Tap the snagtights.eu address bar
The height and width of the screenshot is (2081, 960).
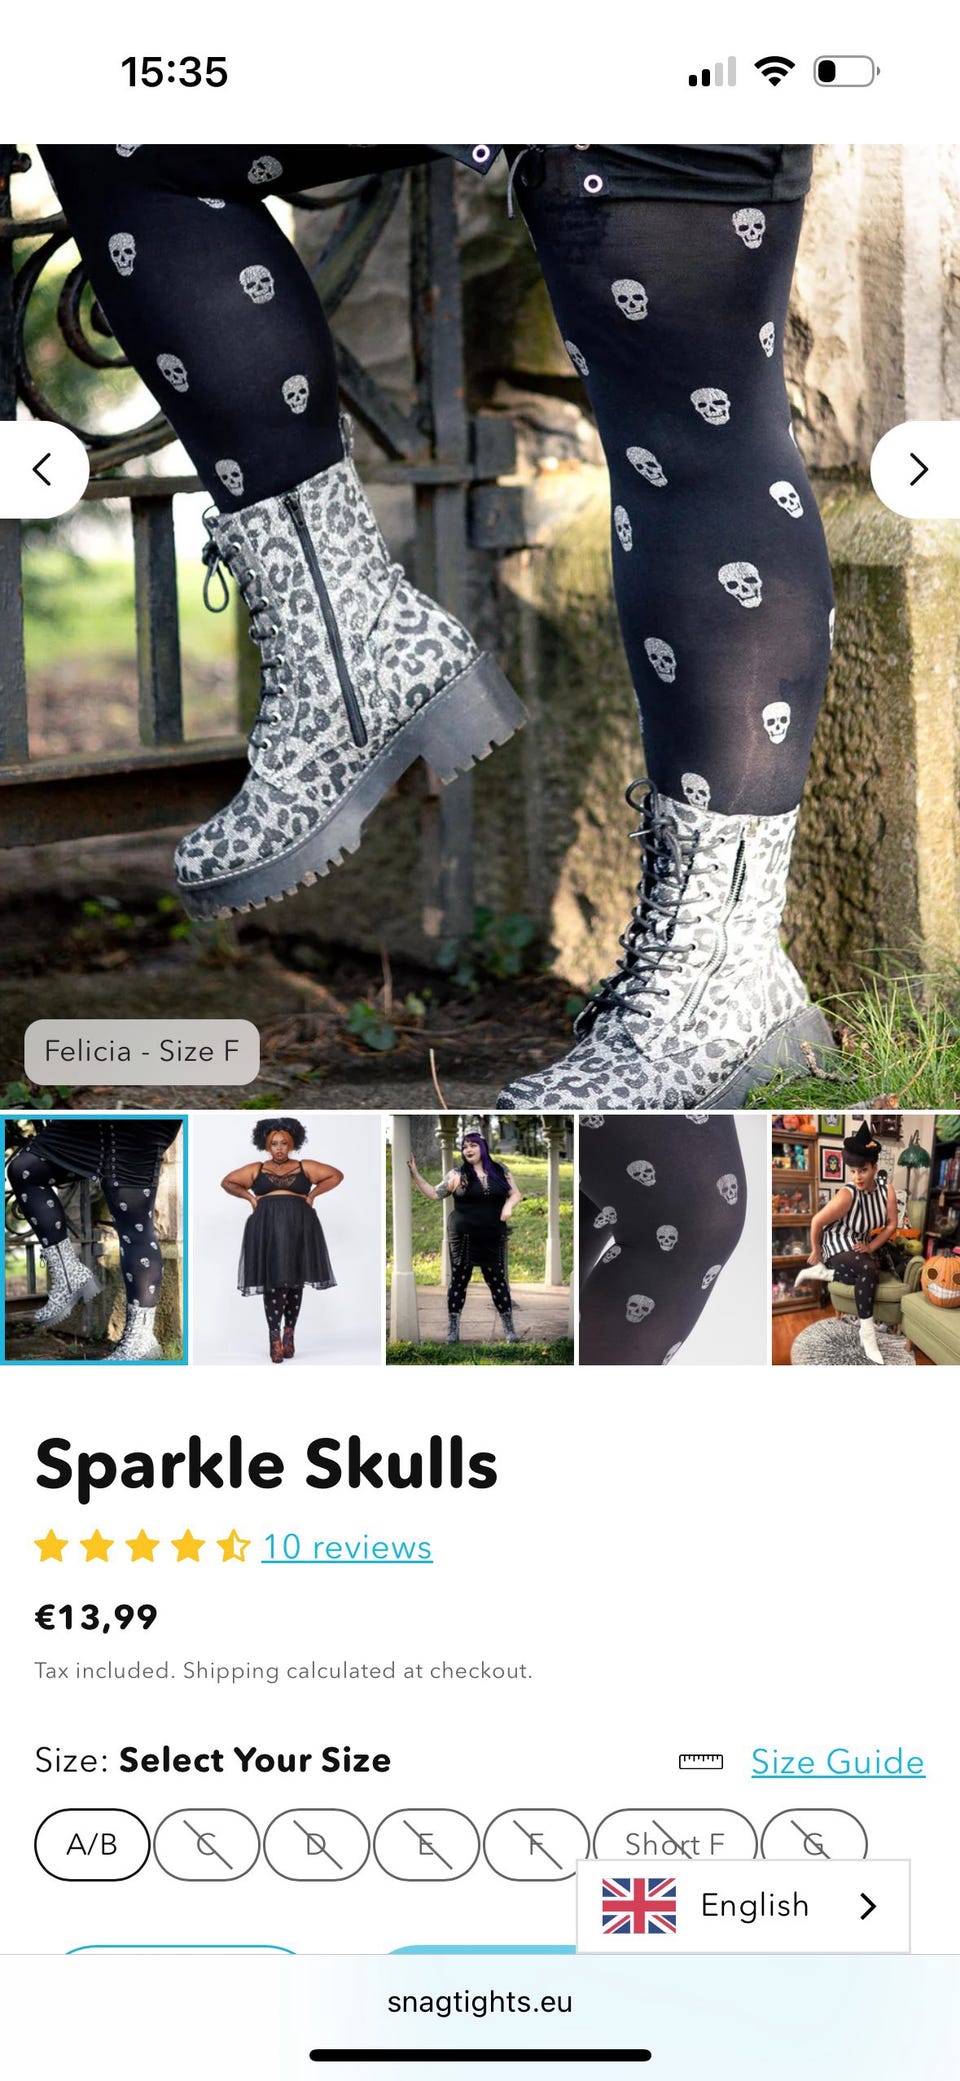coord(480,2002)
